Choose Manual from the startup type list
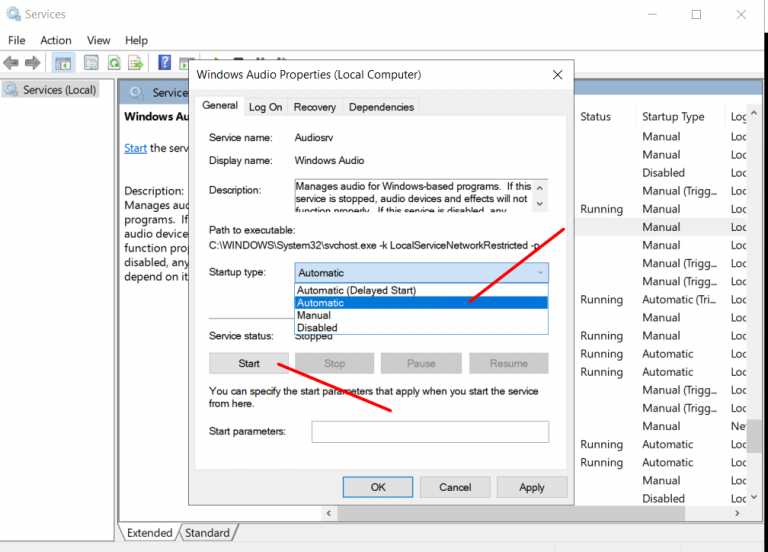Image resolution: width=768 pixels, height=552 pixels. pos(421,315)
